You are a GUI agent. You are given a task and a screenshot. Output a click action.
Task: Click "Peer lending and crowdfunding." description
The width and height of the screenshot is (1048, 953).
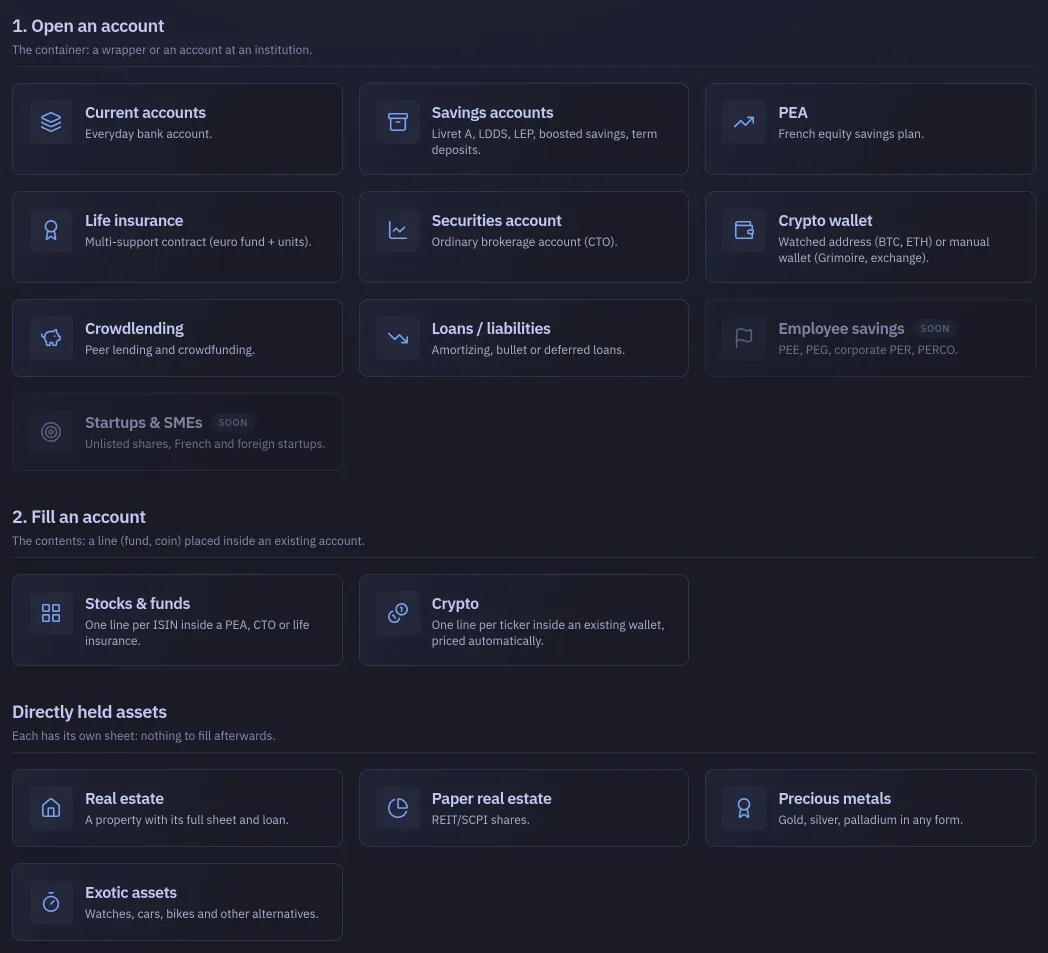pyautogui.click(x=170, y=350)
